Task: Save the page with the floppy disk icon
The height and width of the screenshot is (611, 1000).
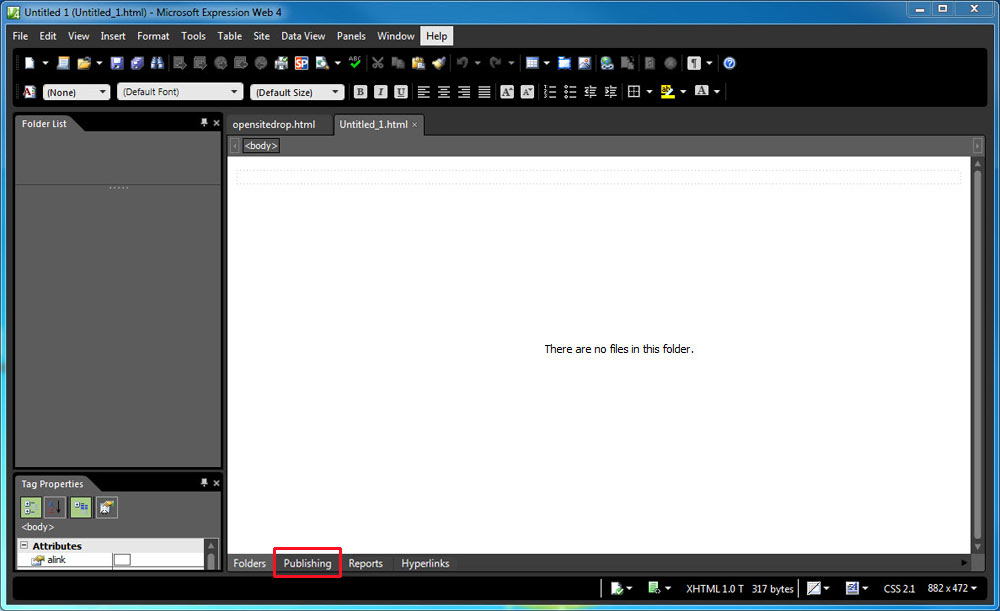Action: [x=117, y=63]
